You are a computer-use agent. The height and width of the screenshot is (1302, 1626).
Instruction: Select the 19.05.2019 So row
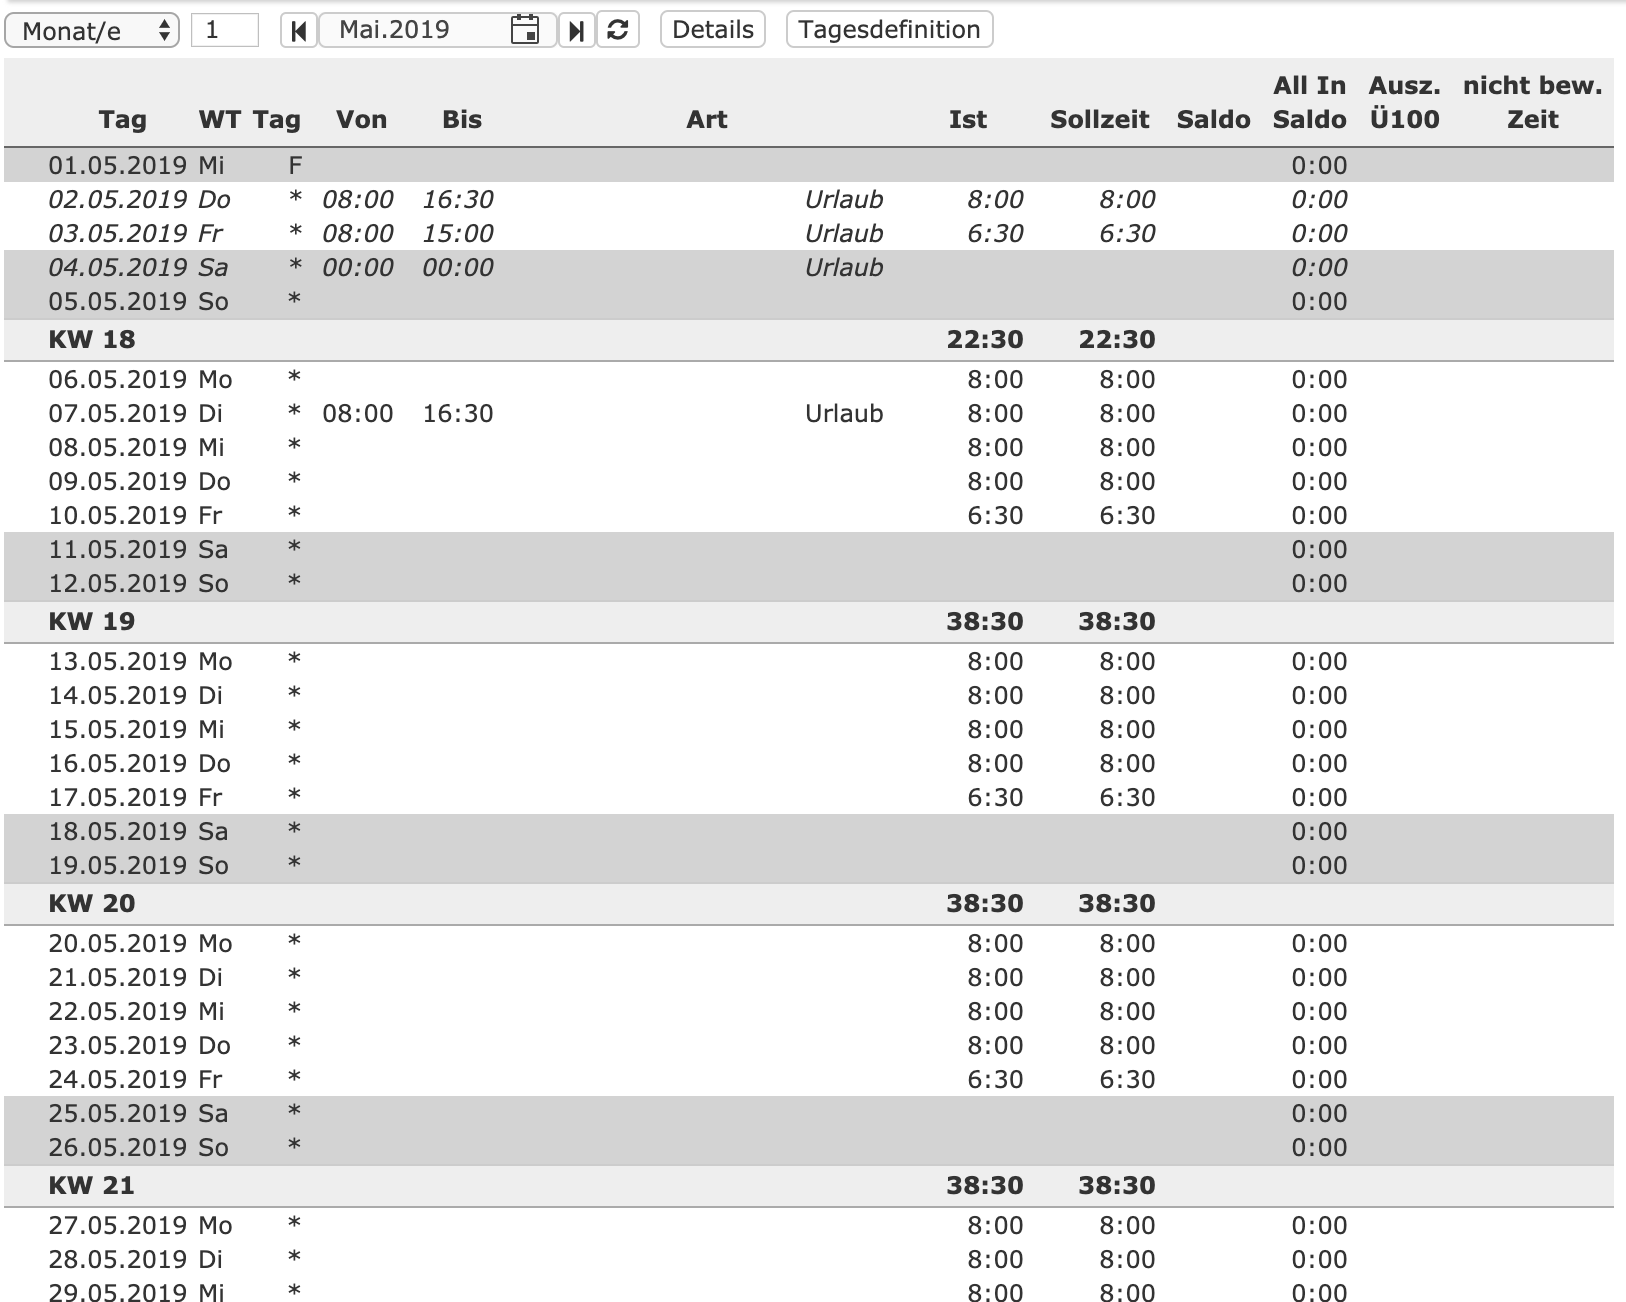tap(809, 865)
